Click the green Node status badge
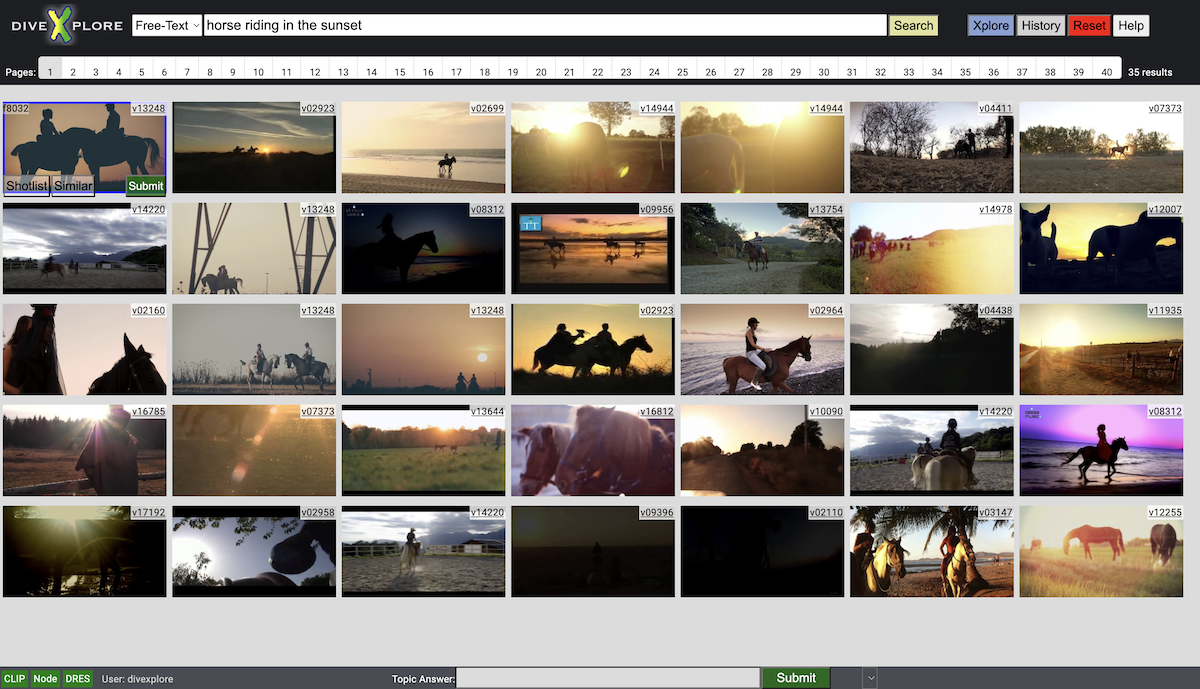 (45, 678)
